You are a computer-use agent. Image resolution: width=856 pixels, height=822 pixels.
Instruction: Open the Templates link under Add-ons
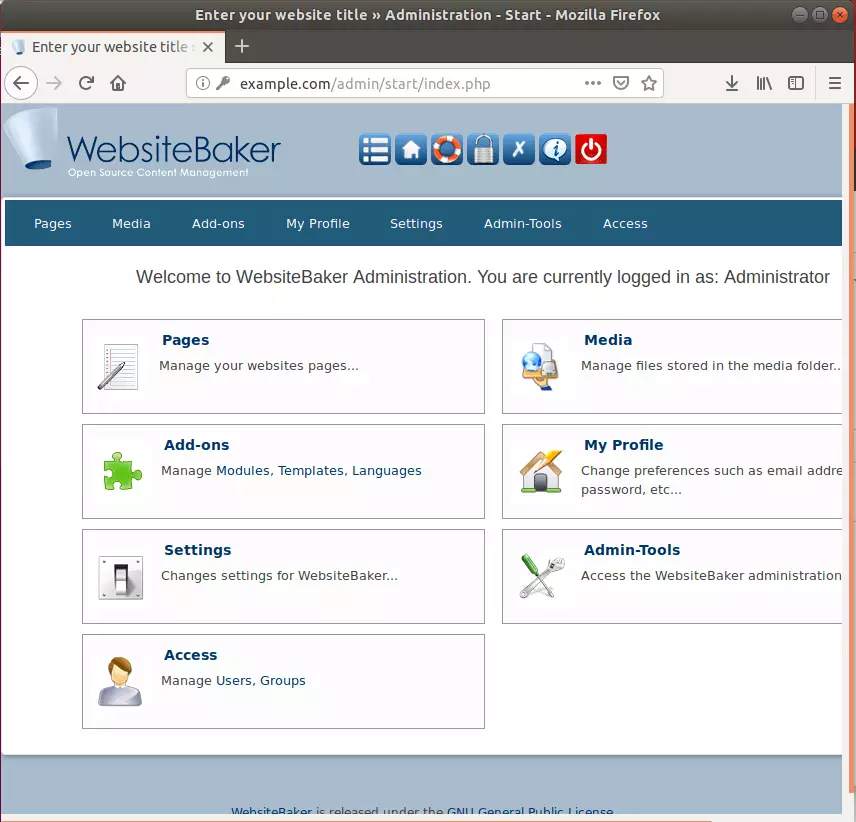[x=311, y=470]
